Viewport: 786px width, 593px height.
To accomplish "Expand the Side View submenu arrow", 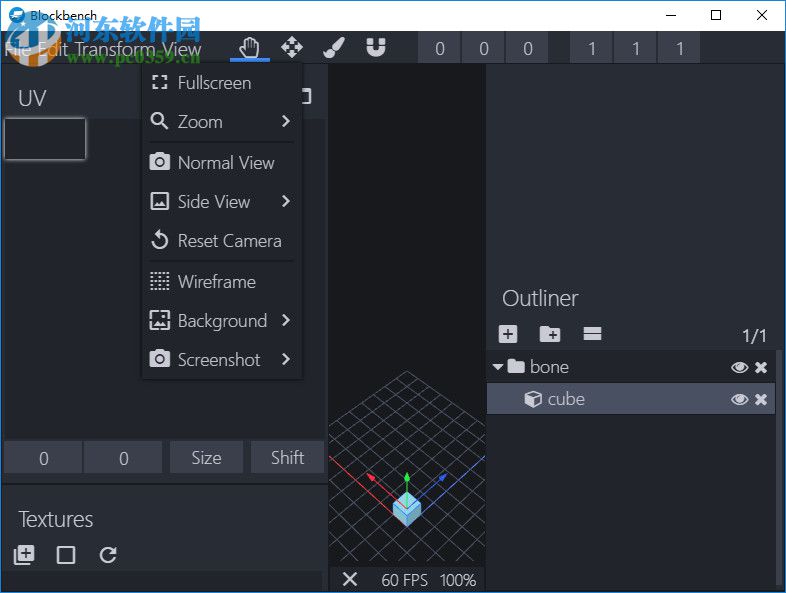I will [x=286, y=202].
